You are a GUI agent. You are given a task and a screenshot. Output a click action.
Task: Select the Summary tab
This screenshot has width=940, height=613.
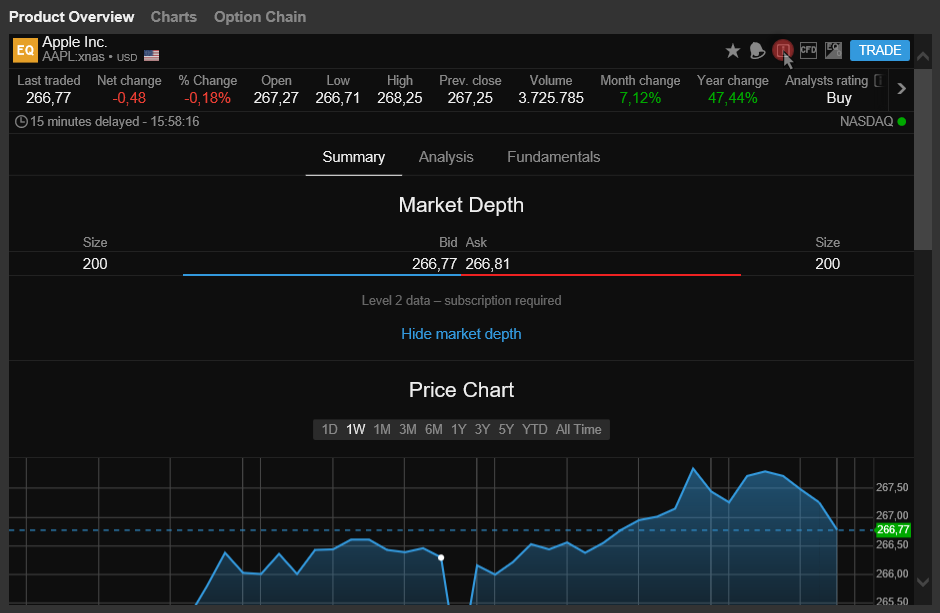tap(354, 158)
